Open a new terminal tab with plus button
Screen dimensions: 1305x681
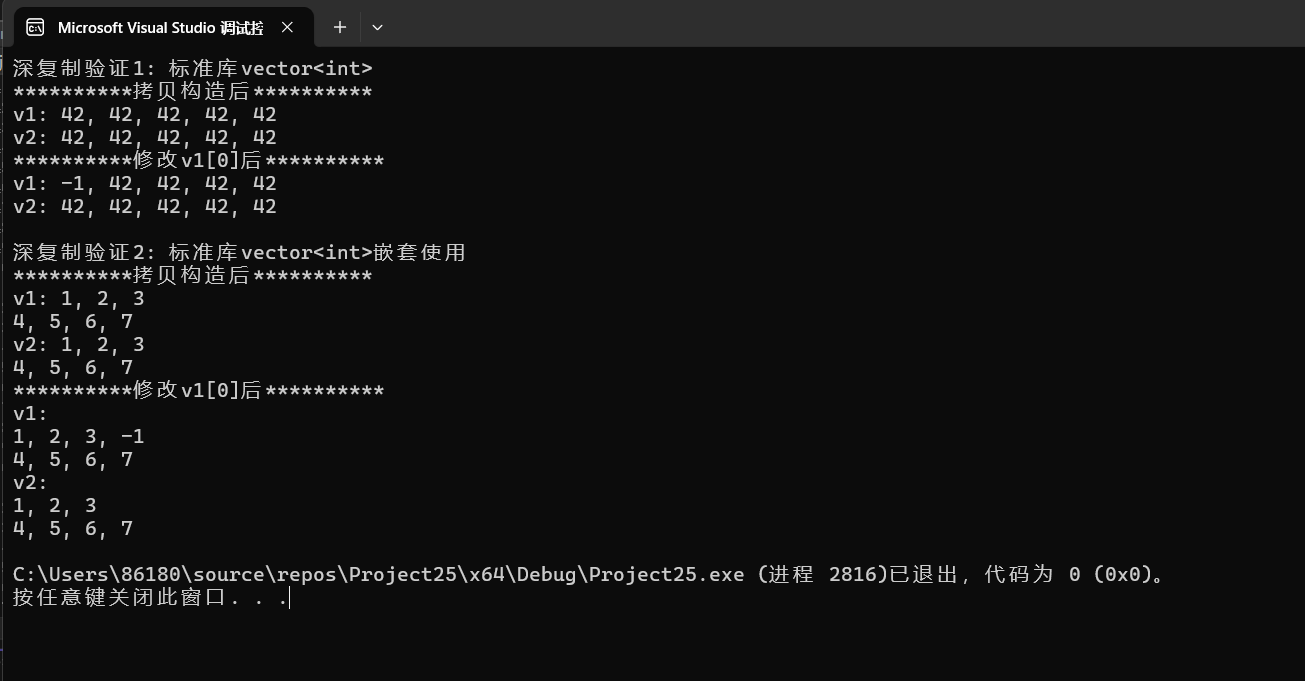point(340,28)
